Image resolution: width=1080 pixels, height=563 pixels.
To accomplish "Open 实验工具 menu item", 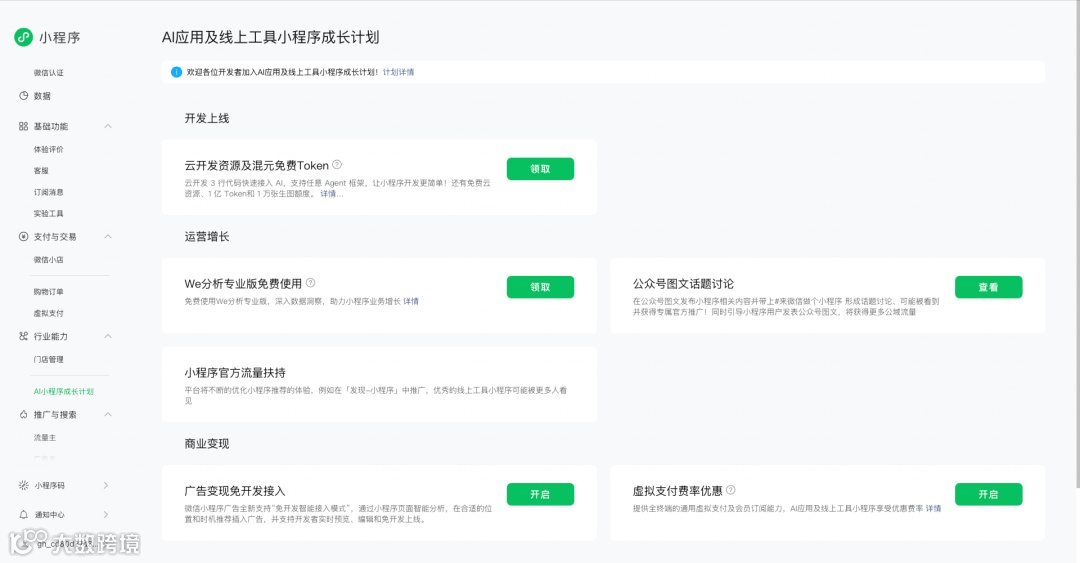I will pyautogui.click(x=48, y=214).
